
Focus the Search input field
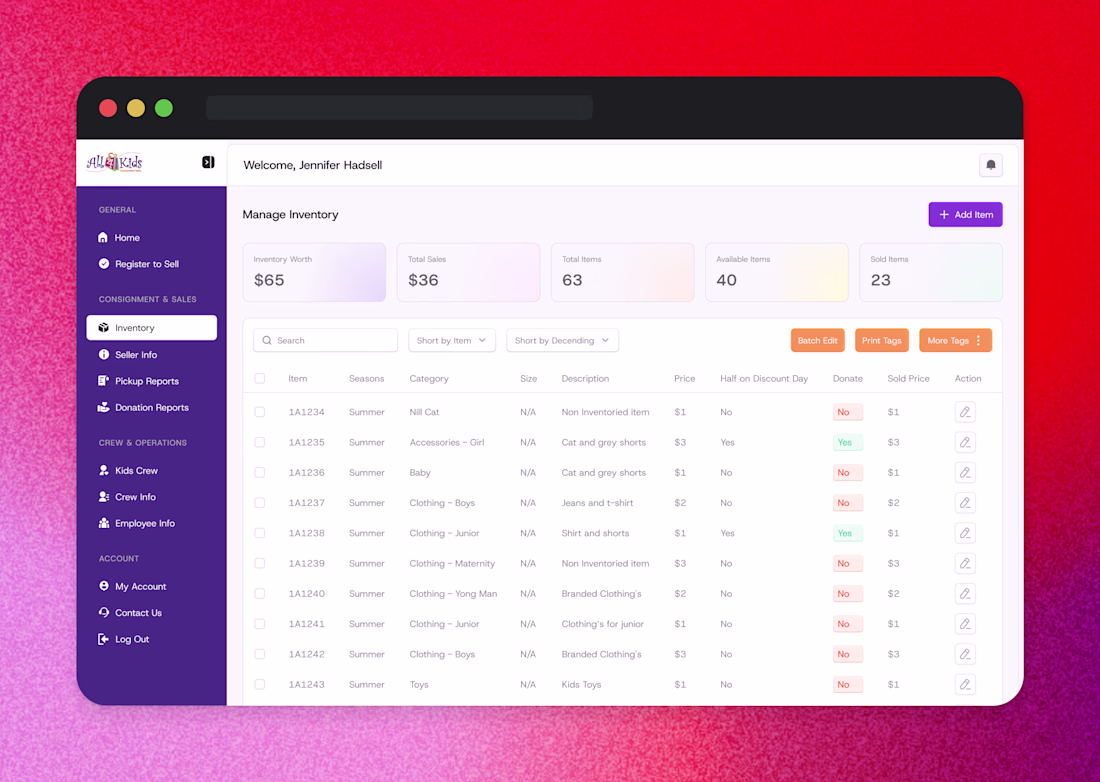(326, 340)
